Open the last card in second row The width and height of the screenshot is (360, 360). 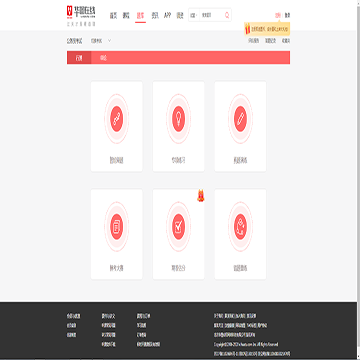click(x=240, y=234)
